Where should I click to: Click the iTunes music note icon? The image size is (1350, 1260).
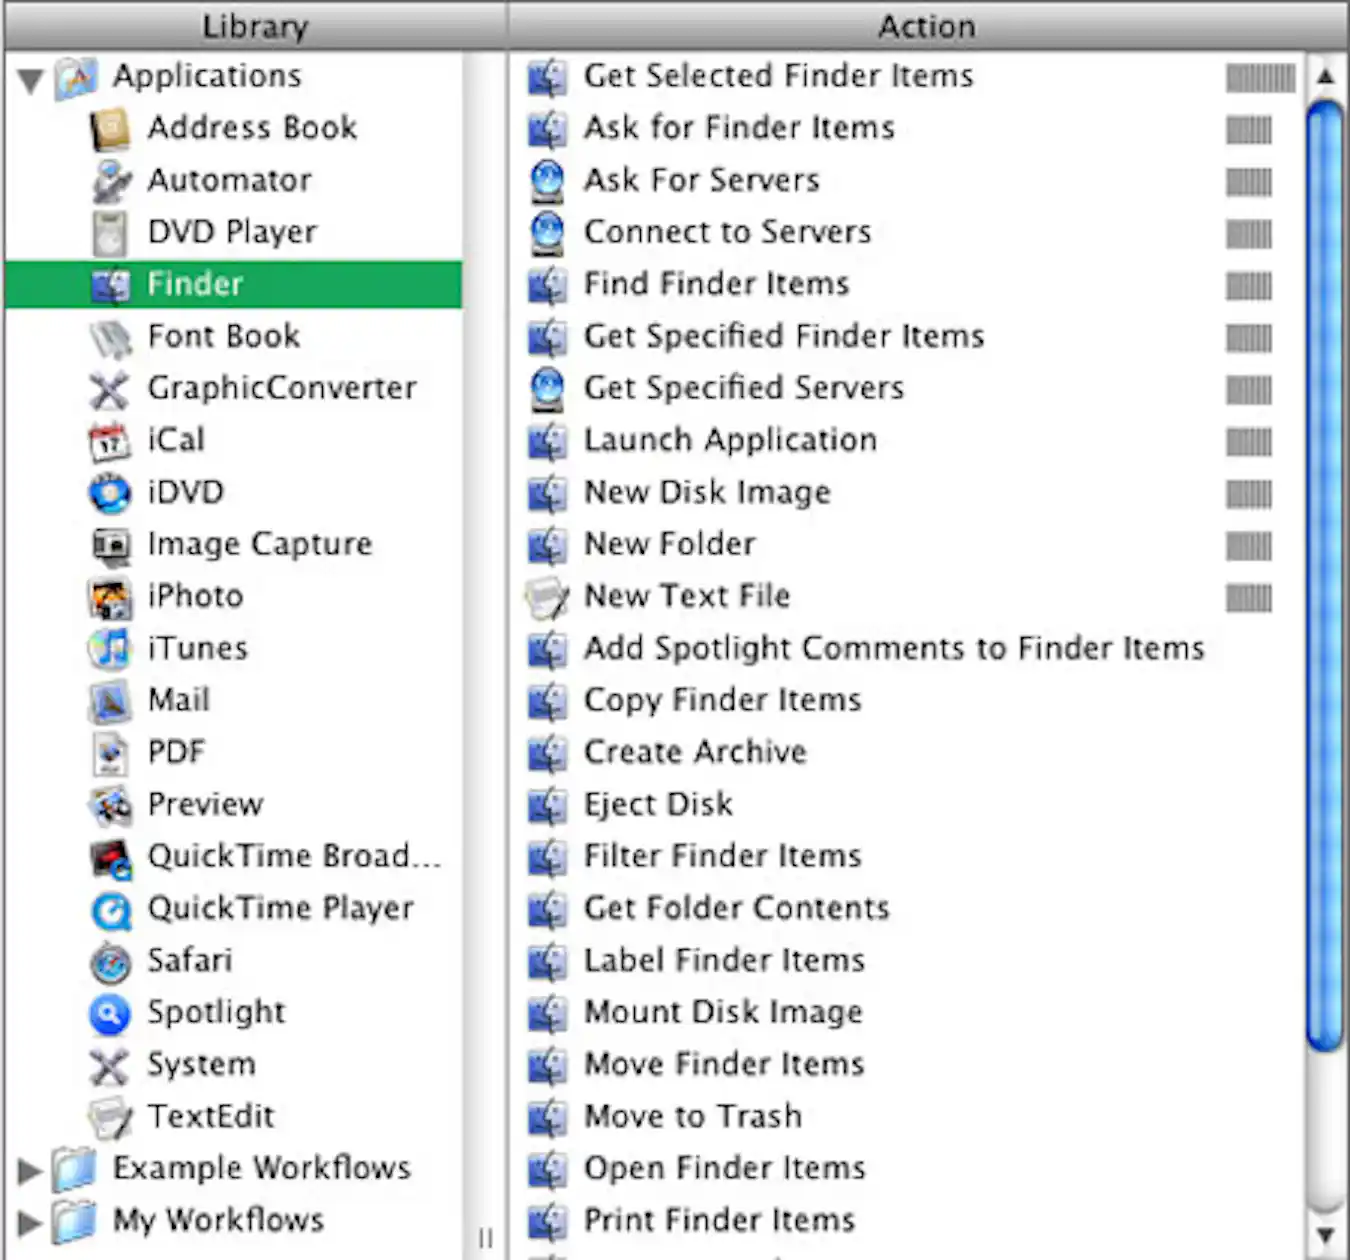point(109,649)
